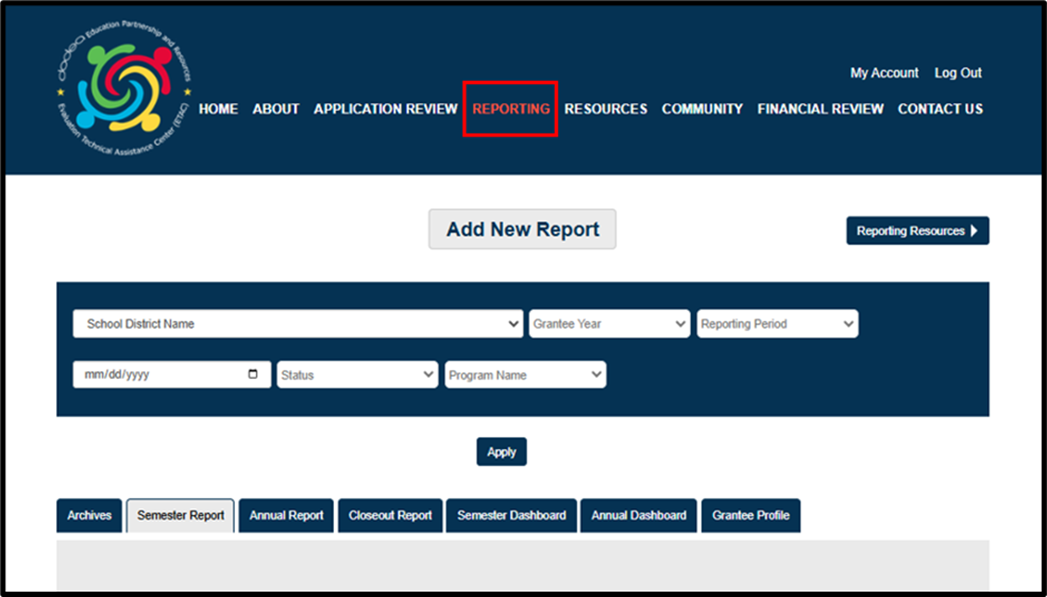This screenshot has height=597, width=1047.
Task: Switch to the Semester Dashboard tab
Action: [x=511, y=516]
